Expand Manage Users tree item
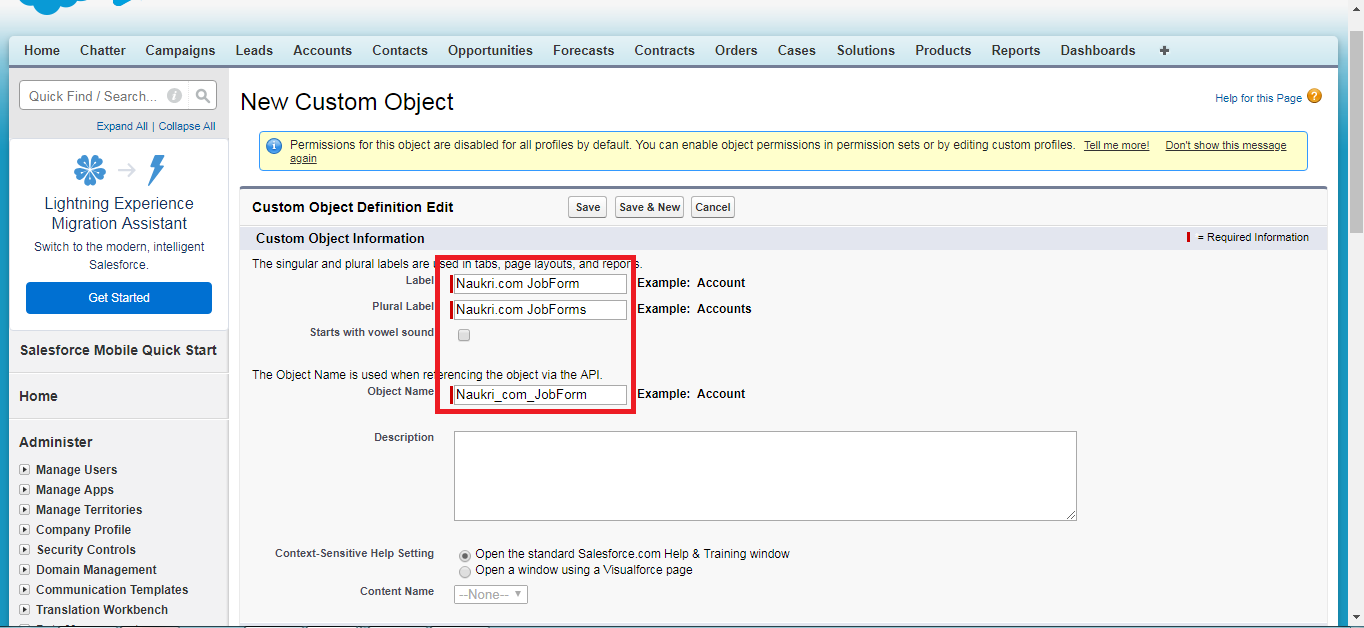1364x628 pixels. point(25,469)
